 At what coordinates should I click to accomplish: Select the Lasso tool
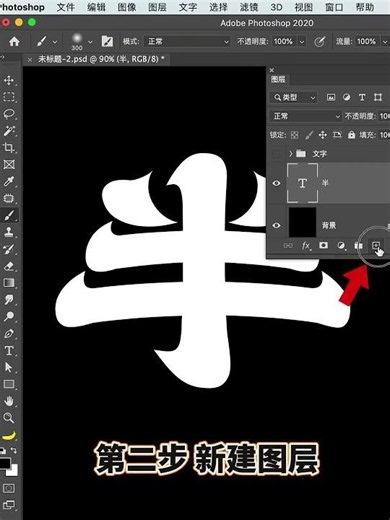pos(9,114)
